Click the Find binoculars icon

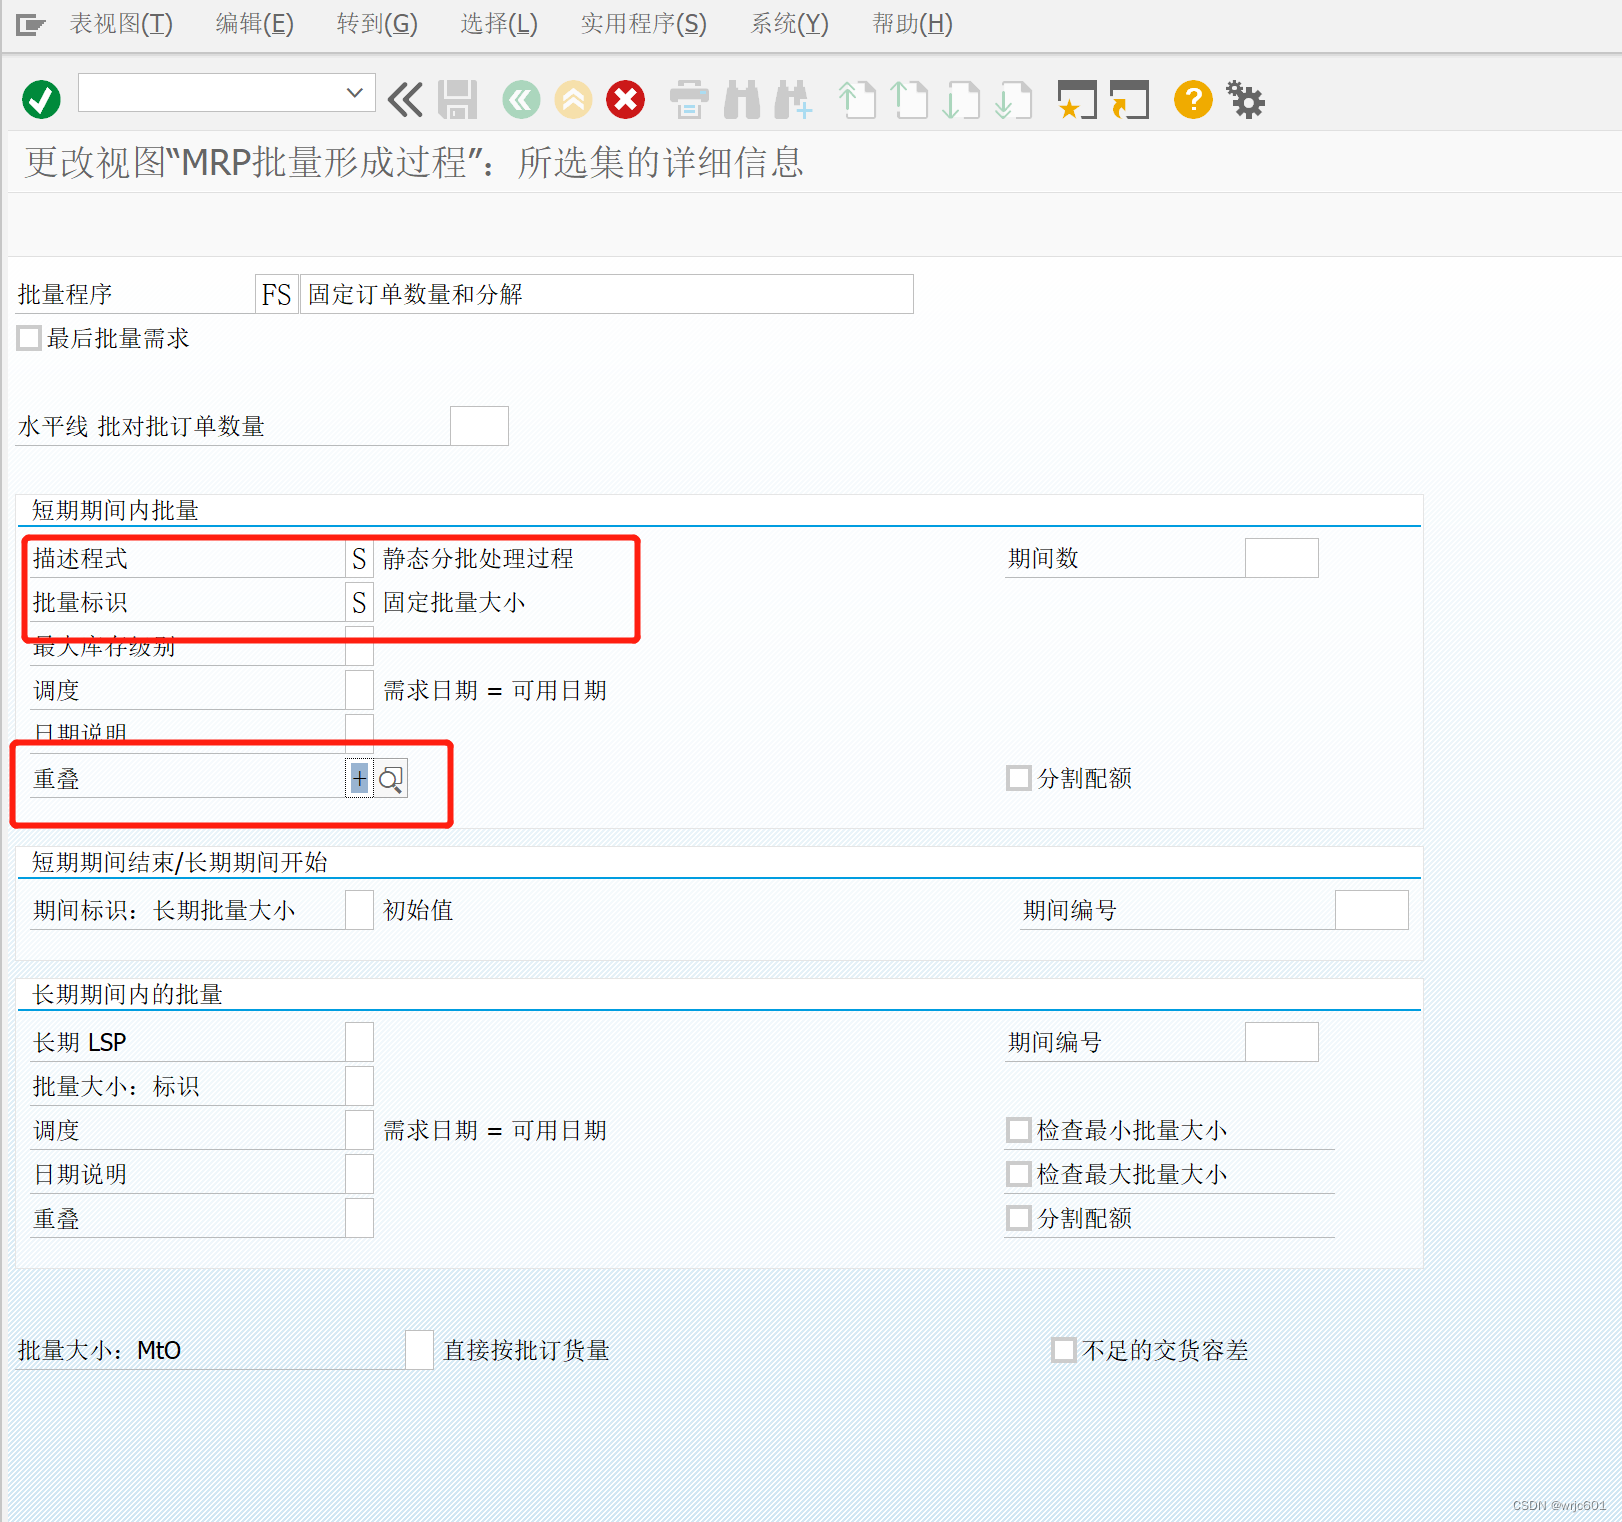click(742, 99)
